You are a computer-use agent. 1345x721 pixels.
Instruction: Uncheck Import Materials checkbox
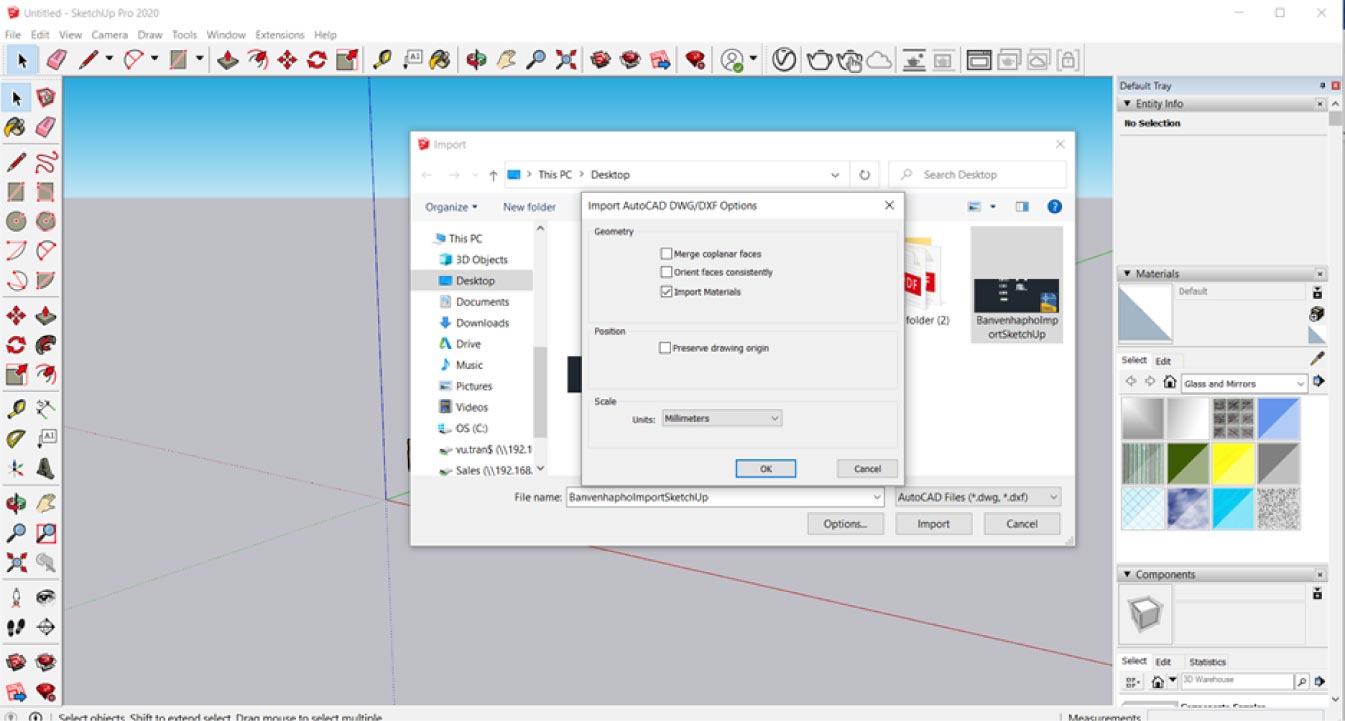pyautogui.click(x=666, y=292)
